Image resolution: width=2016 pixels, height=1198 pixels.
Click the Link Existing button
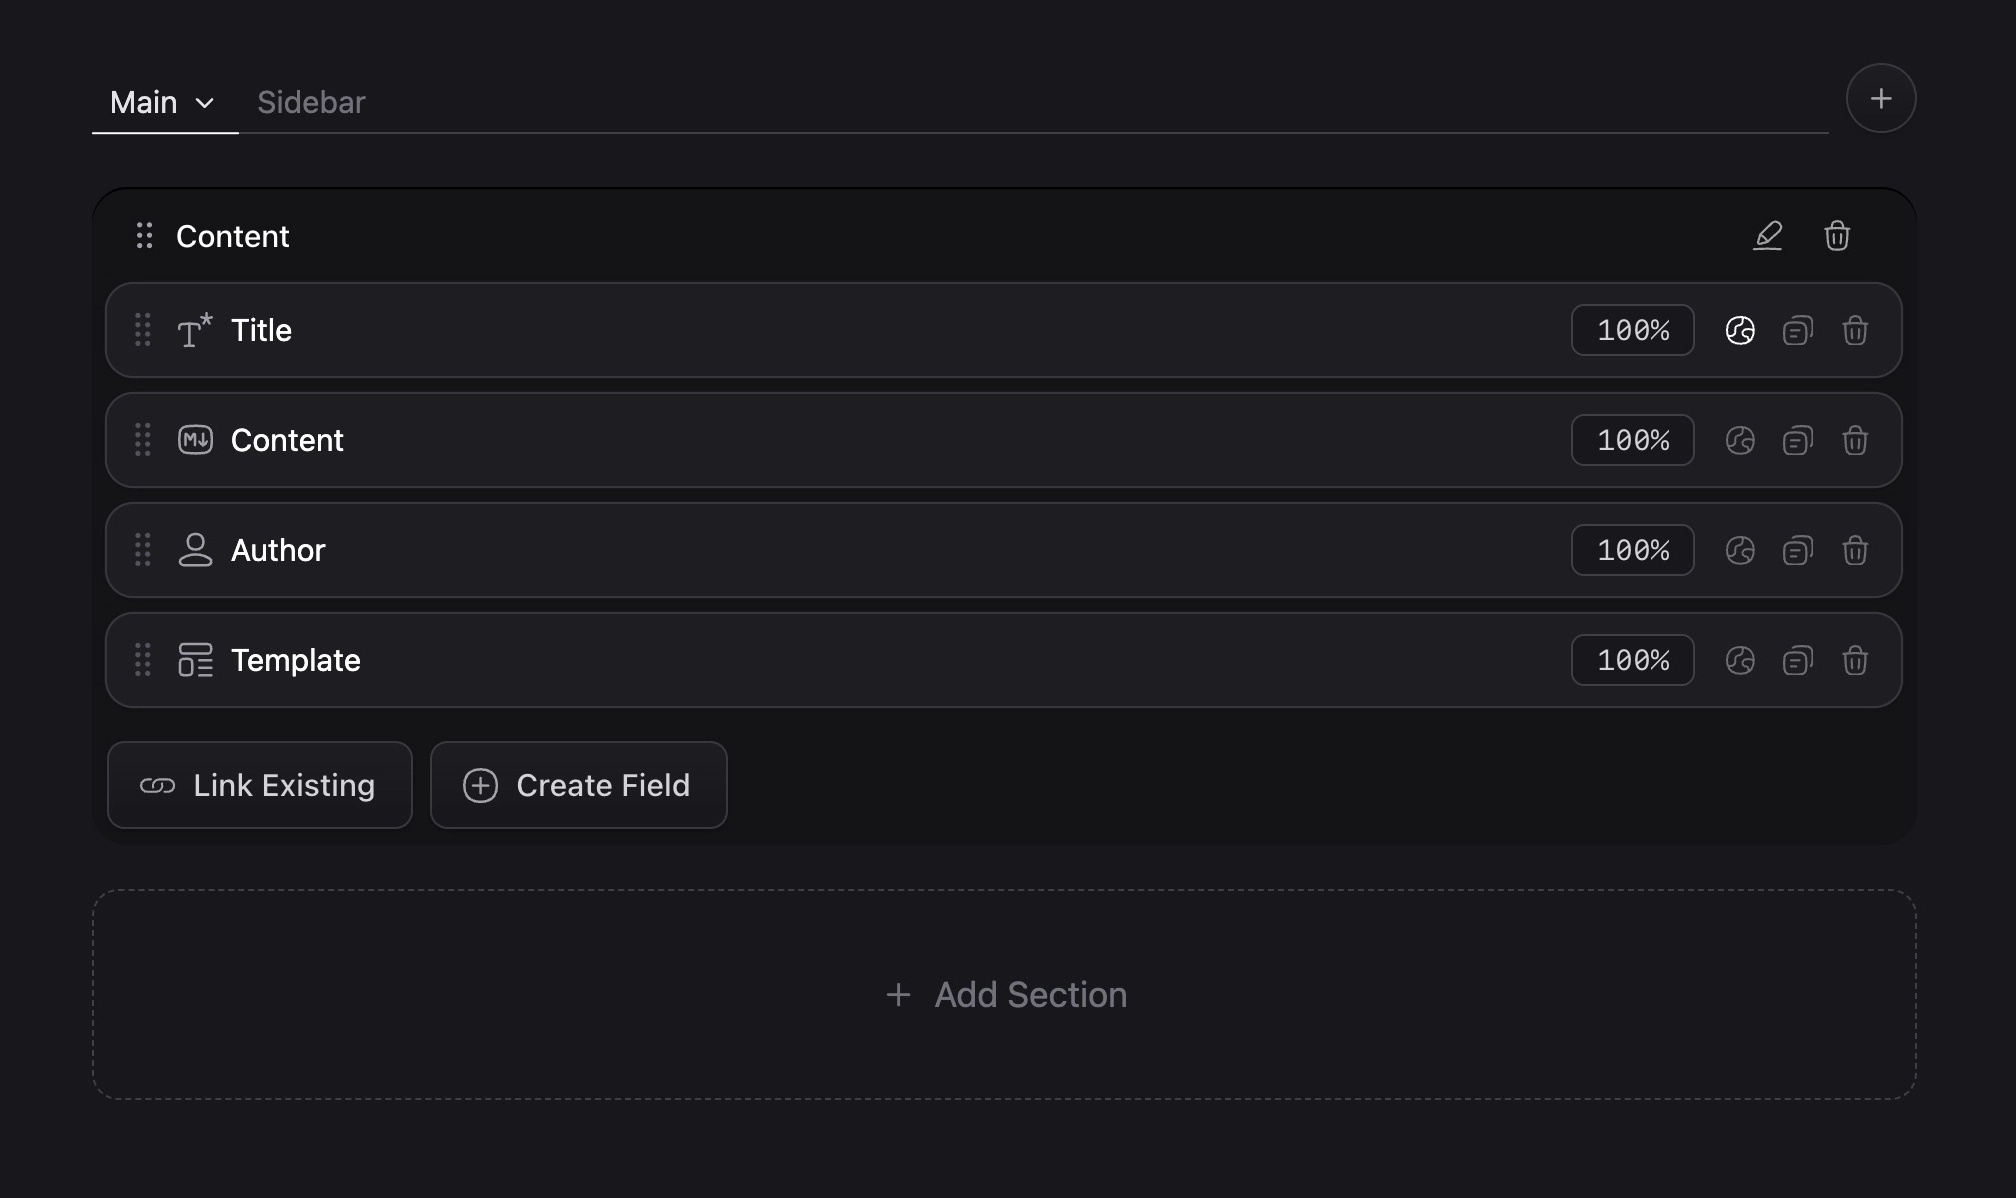click(260, 785)
